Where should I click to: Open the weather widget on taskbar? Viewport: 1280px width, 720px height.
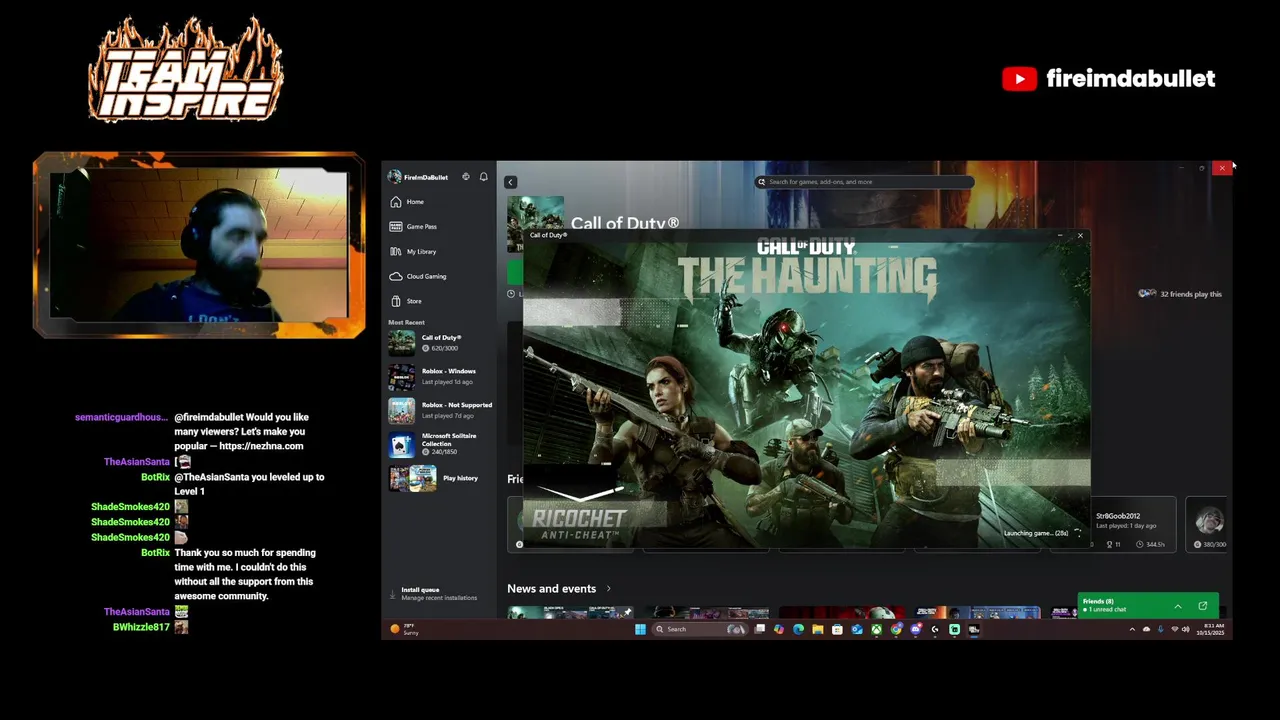tap(405, 630)
